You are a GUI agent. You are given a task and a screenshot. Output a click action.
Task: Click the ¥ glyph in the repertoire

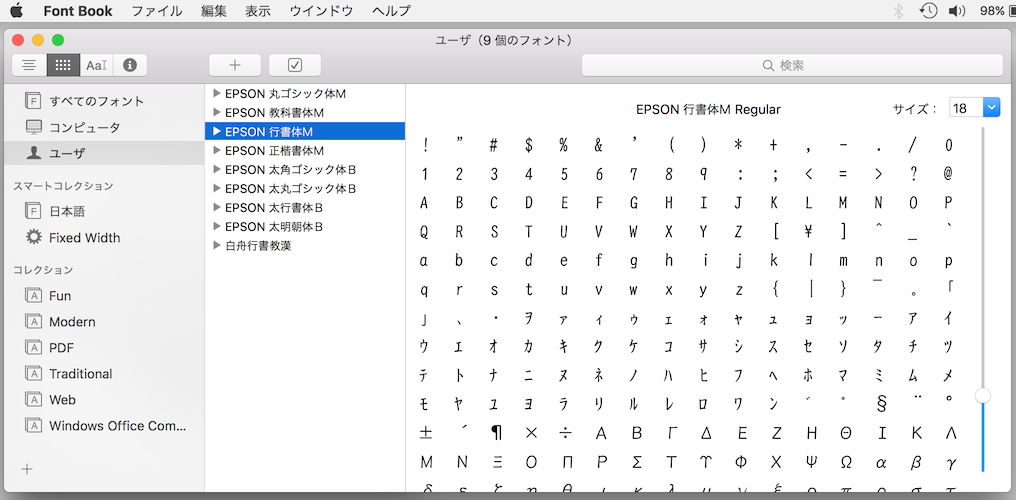(809, 231)
